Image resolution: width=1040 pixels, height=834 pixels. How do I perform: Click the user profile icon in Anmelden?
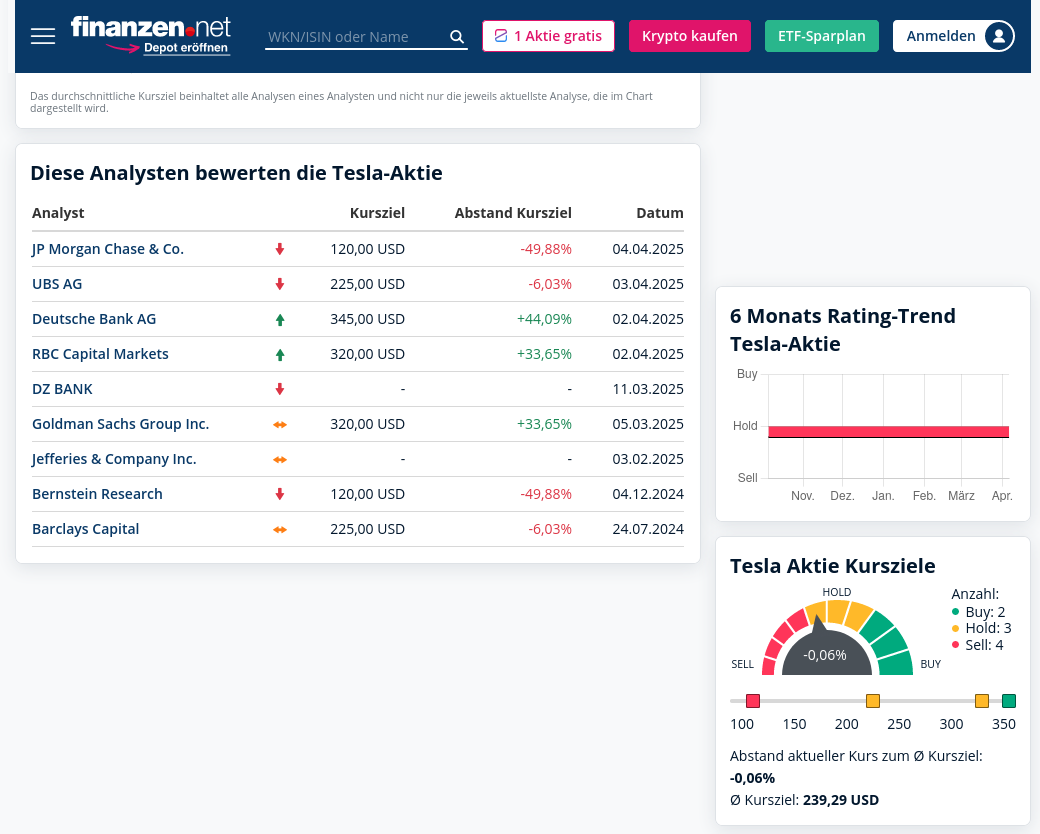tap(998, 36)
